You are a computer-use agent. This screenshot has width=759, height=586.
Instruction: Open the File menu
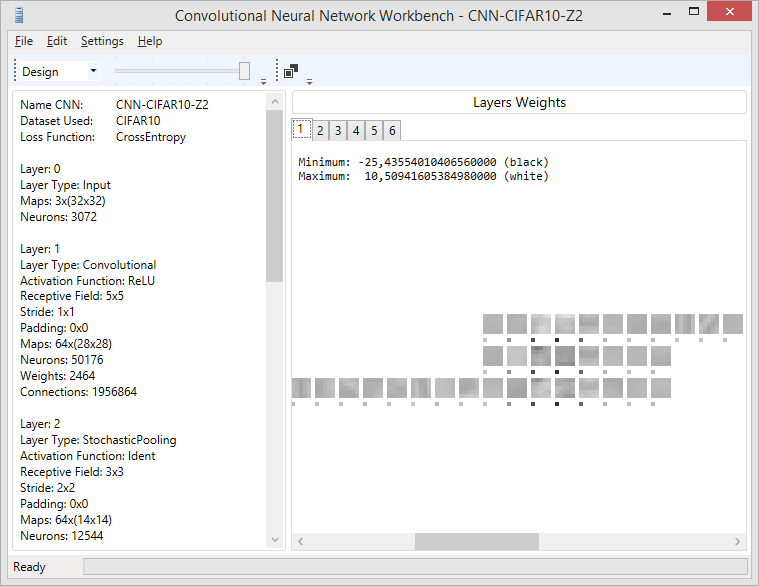[24, 41]
